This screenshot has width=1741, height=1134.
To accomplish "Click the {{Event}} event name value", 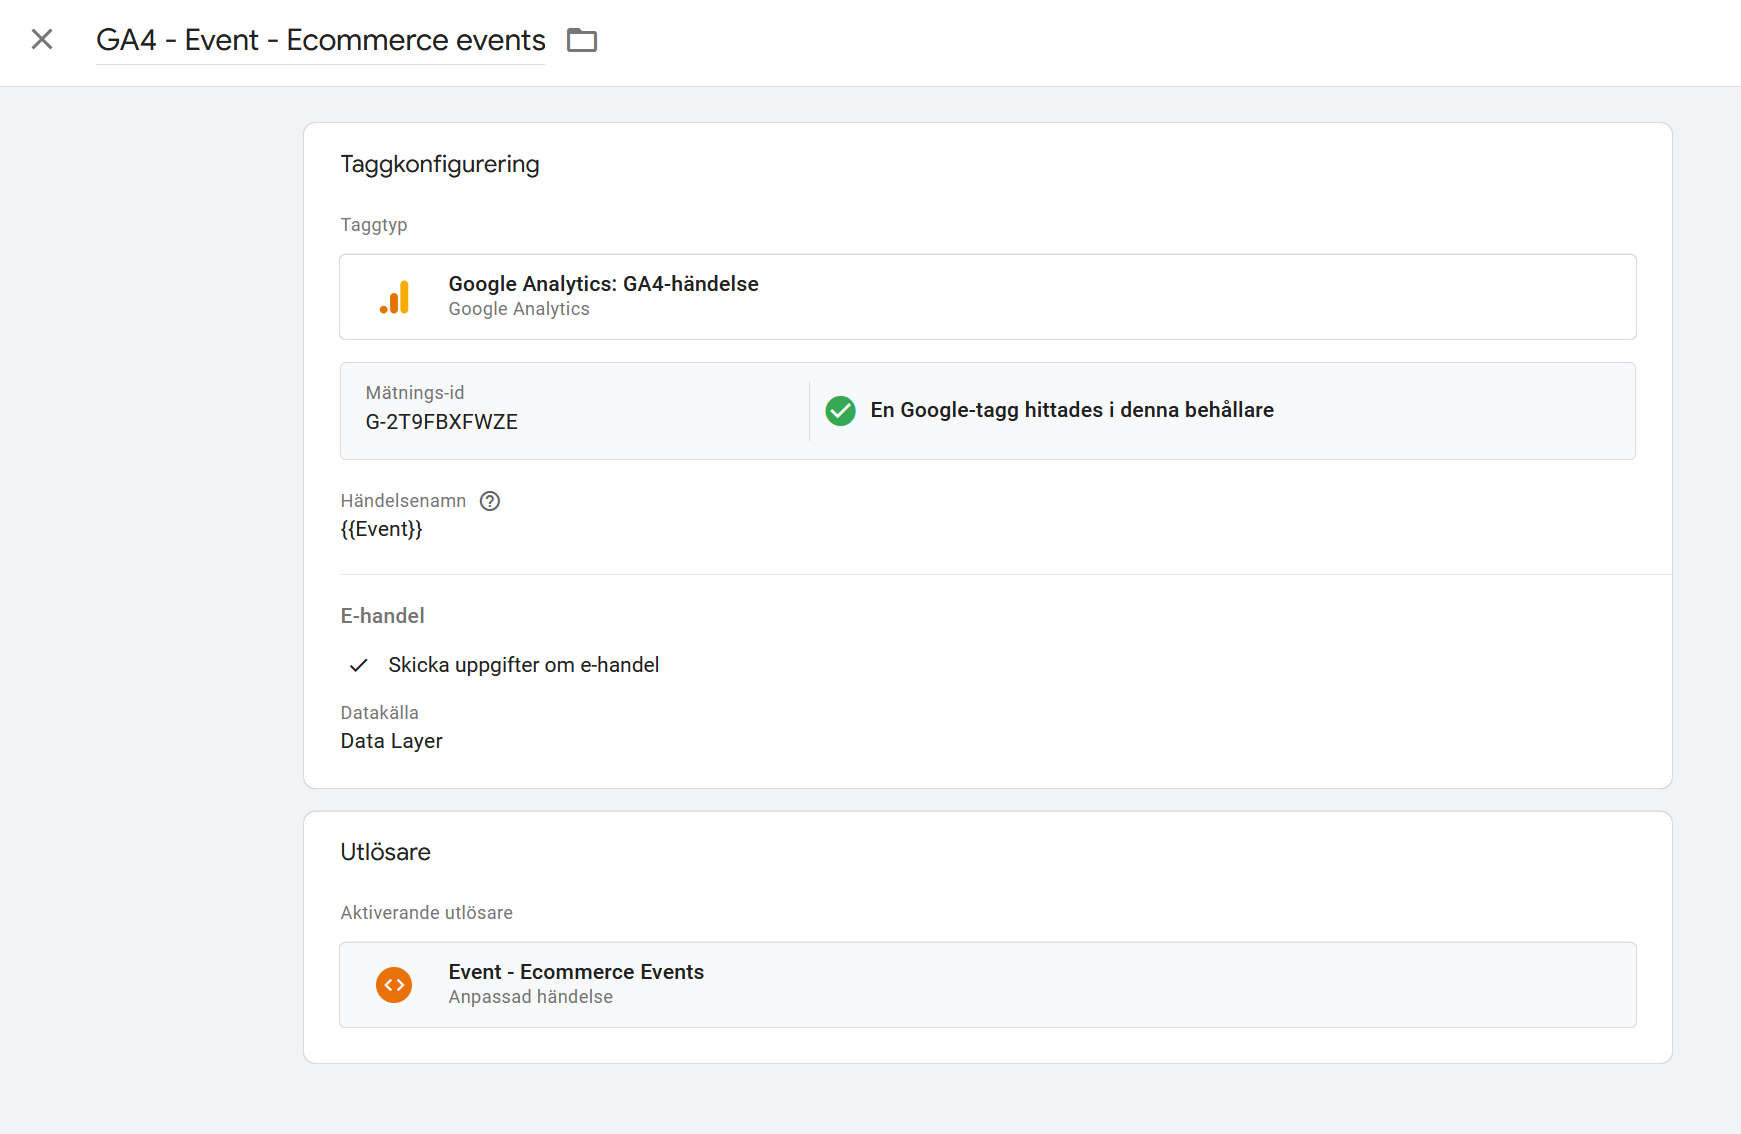I will (382, 529).
